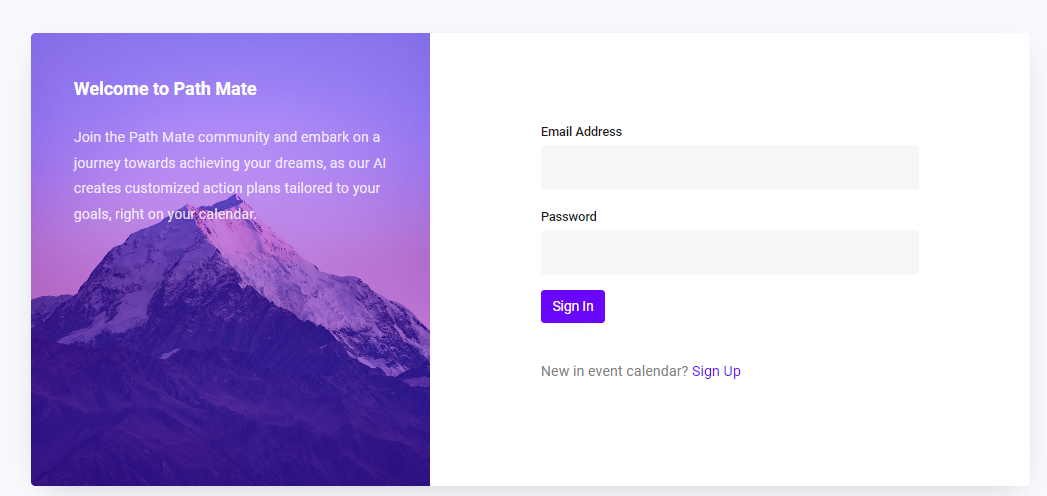Click blank white space below the Sign Up link

coord(729,434)
